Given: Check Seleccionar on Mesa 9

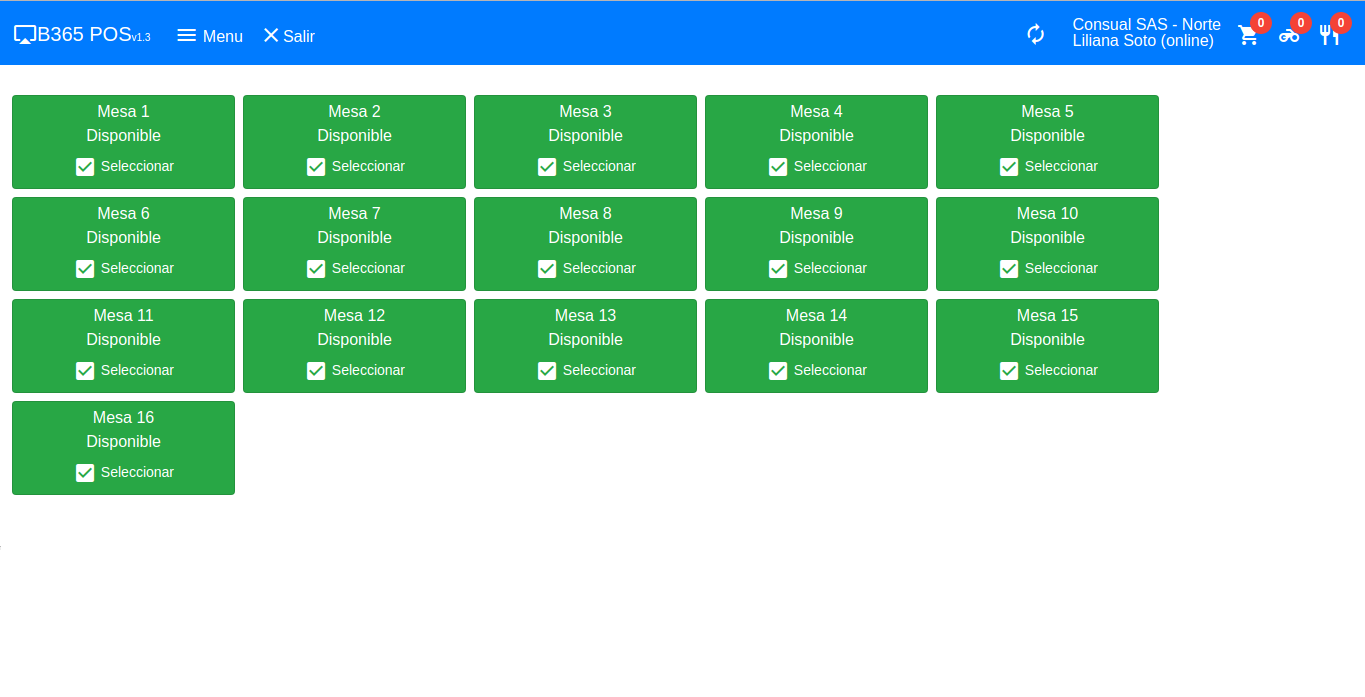Looking at the screenshot, I should click(818, 269).
